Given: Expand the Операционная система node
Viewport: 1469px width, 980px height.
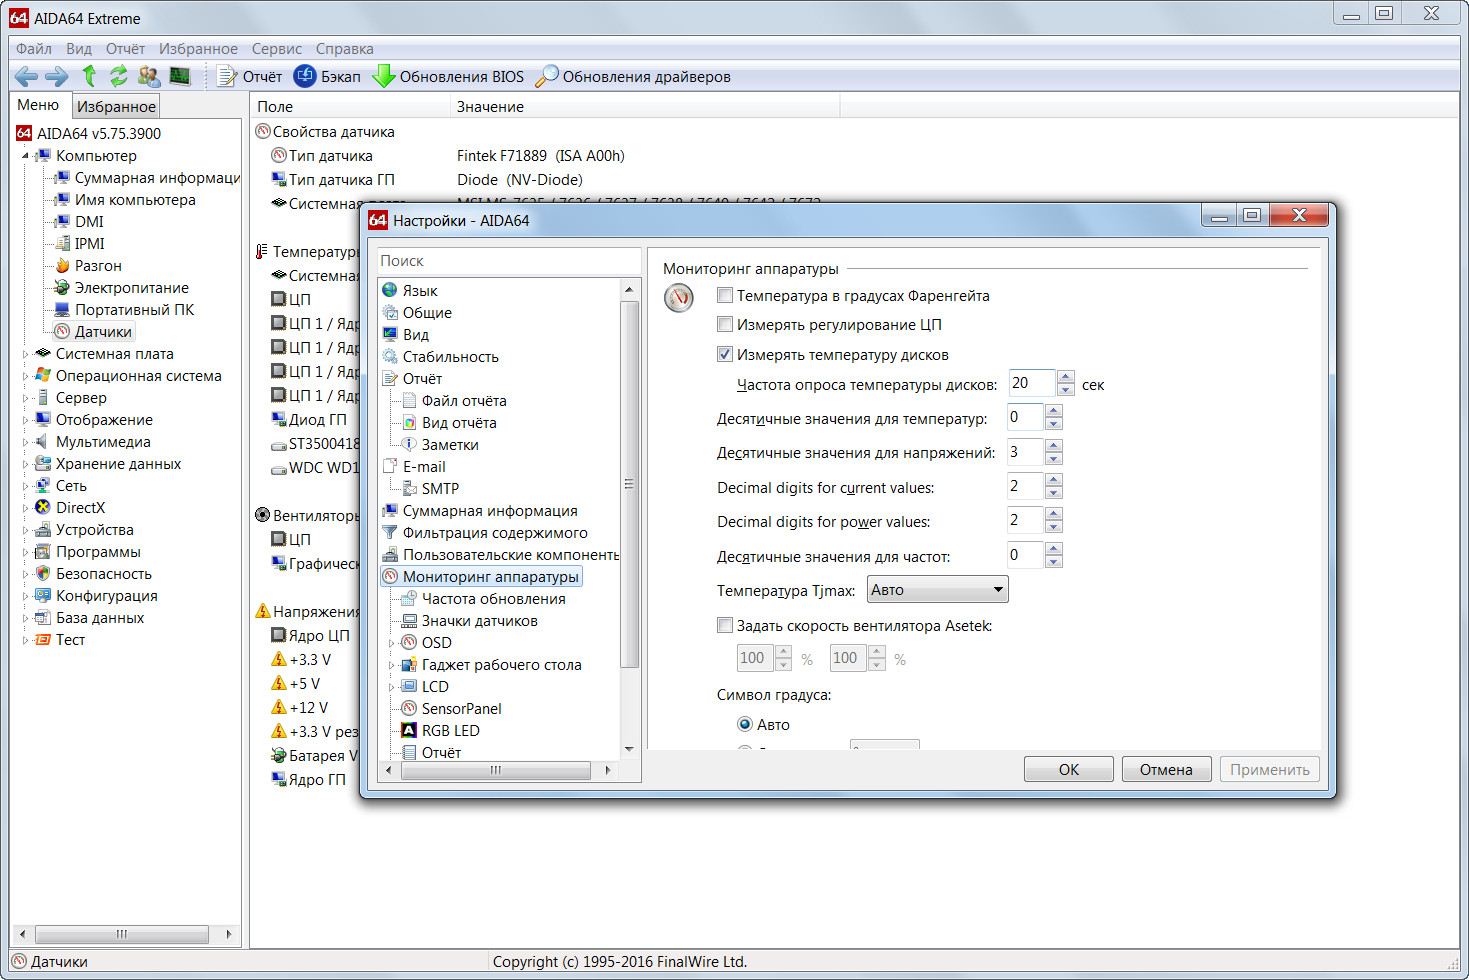Looking at the screenshot, I should click(x=25, y=375).
